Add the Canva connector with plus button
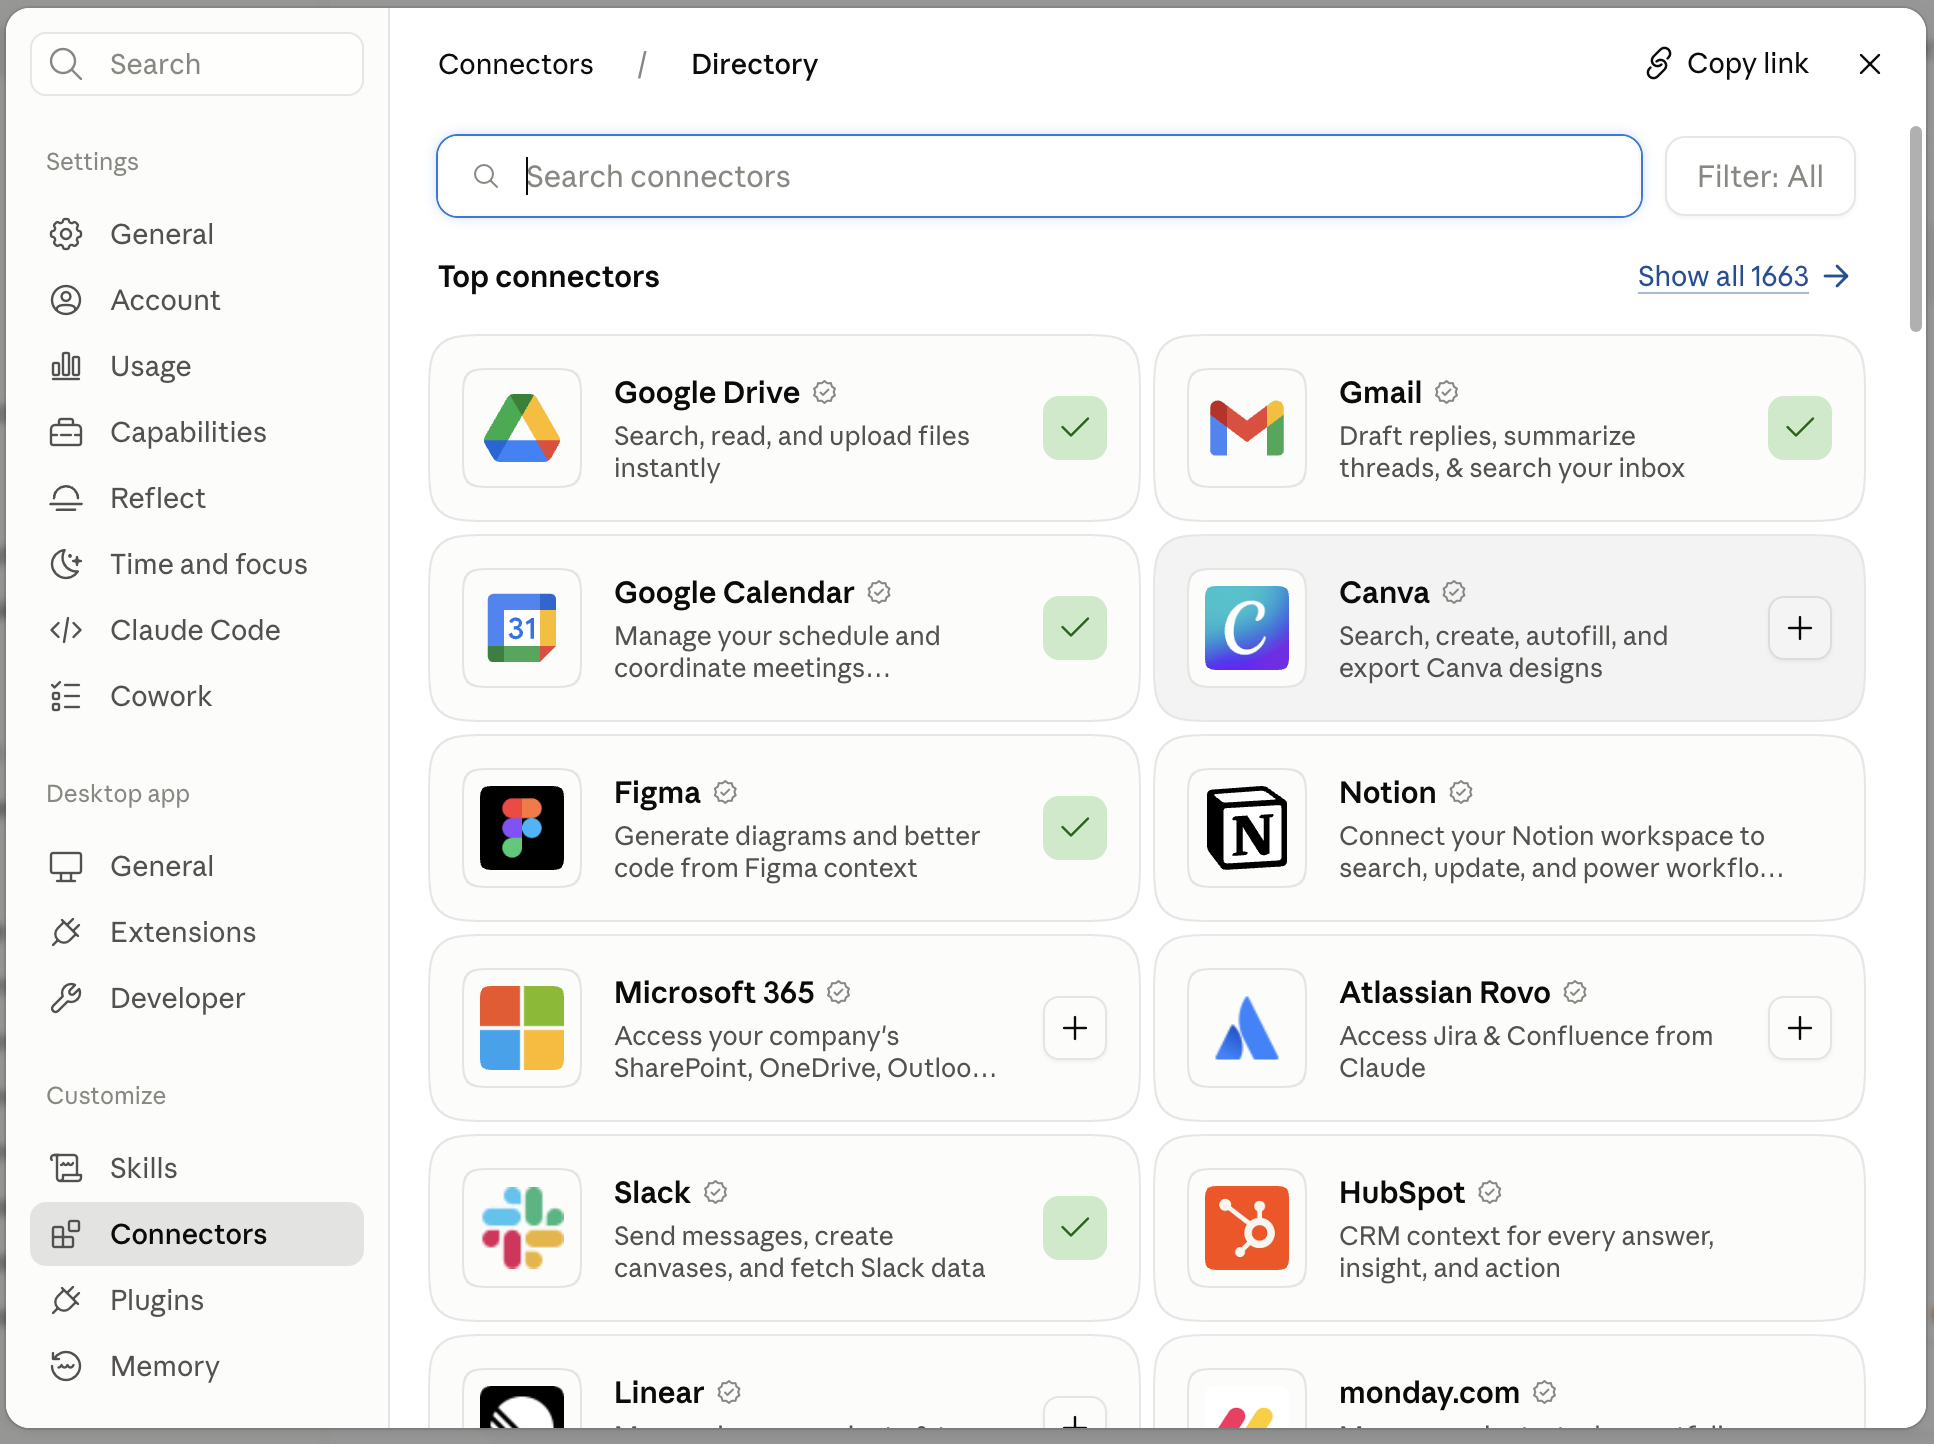1934x1444 pixels. (1800, 628)
